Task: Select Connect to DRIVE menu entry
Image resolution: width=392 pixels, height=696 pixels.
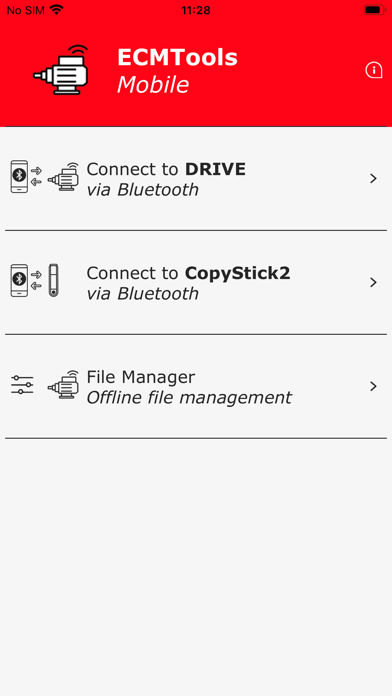Action: click(x=196, y=179)
